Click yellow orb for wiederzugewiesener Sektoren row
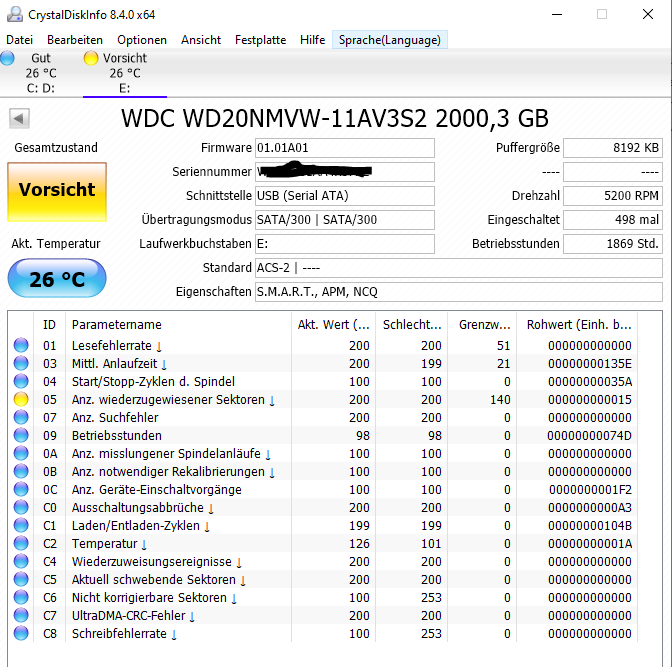Screen dimensions: 672x667 click(x=21, y=399)
